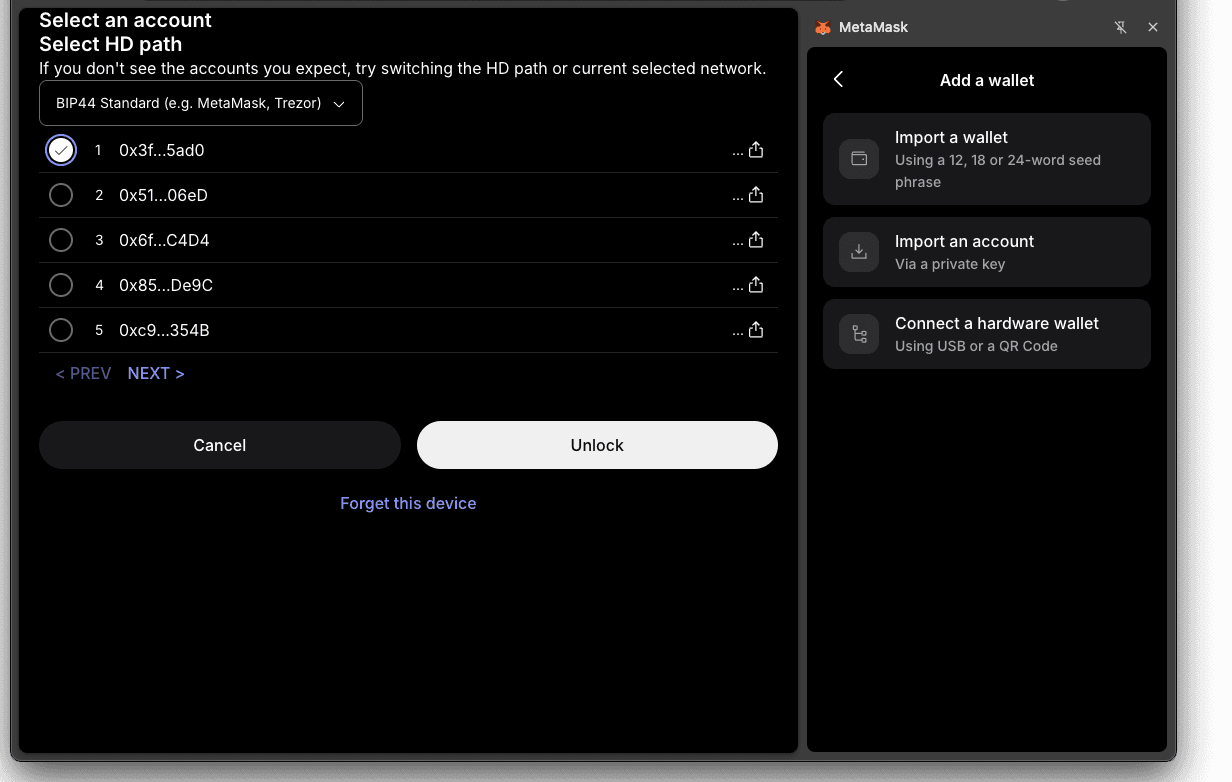The image size is (1232, 782).
Task: Click the Unlock button
Action: (x=597, y=445)
